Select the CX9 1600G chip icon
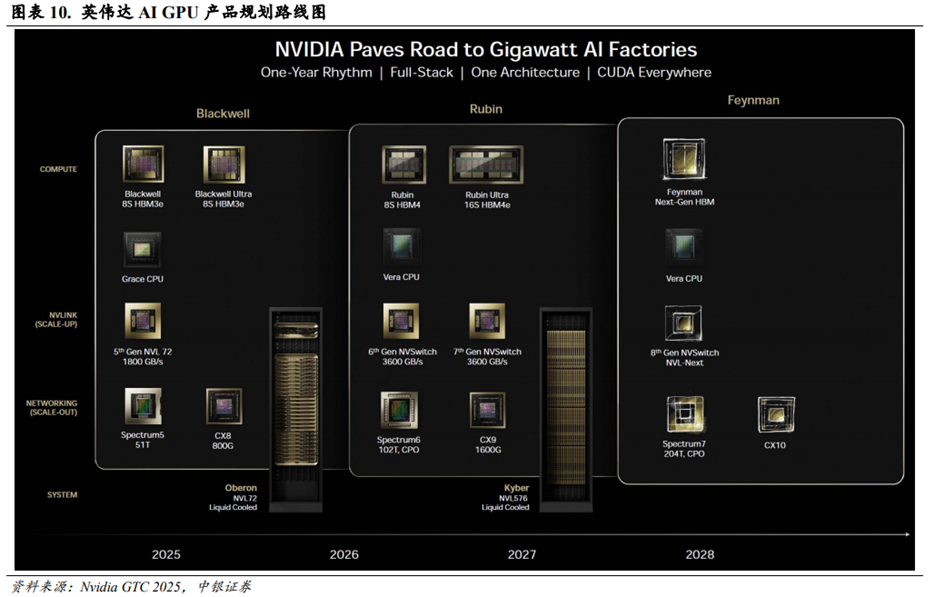Image resolution: width=935 pixels, height=597 pixels. (x=487, y=410)
